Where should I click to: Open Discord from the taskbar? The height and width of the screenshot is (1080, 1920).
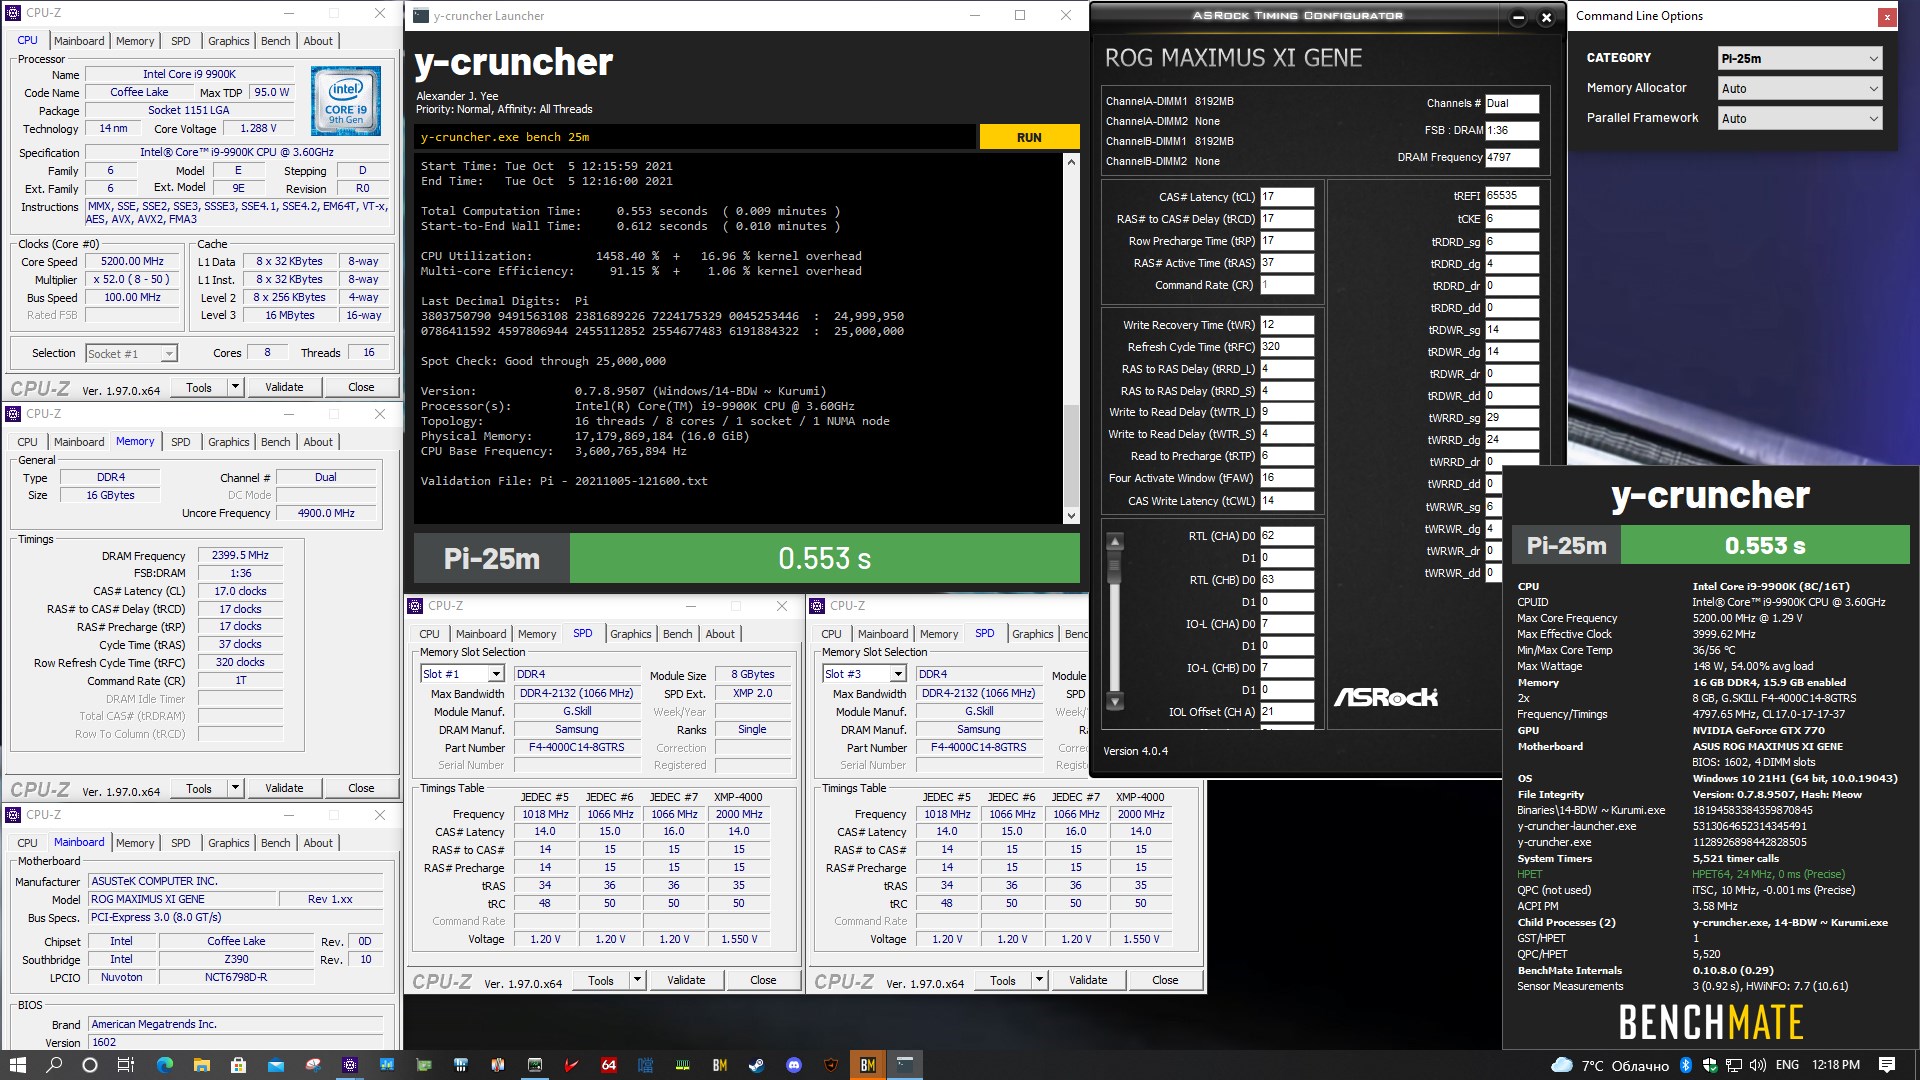pyautogui.click(x=794, y=1065)
